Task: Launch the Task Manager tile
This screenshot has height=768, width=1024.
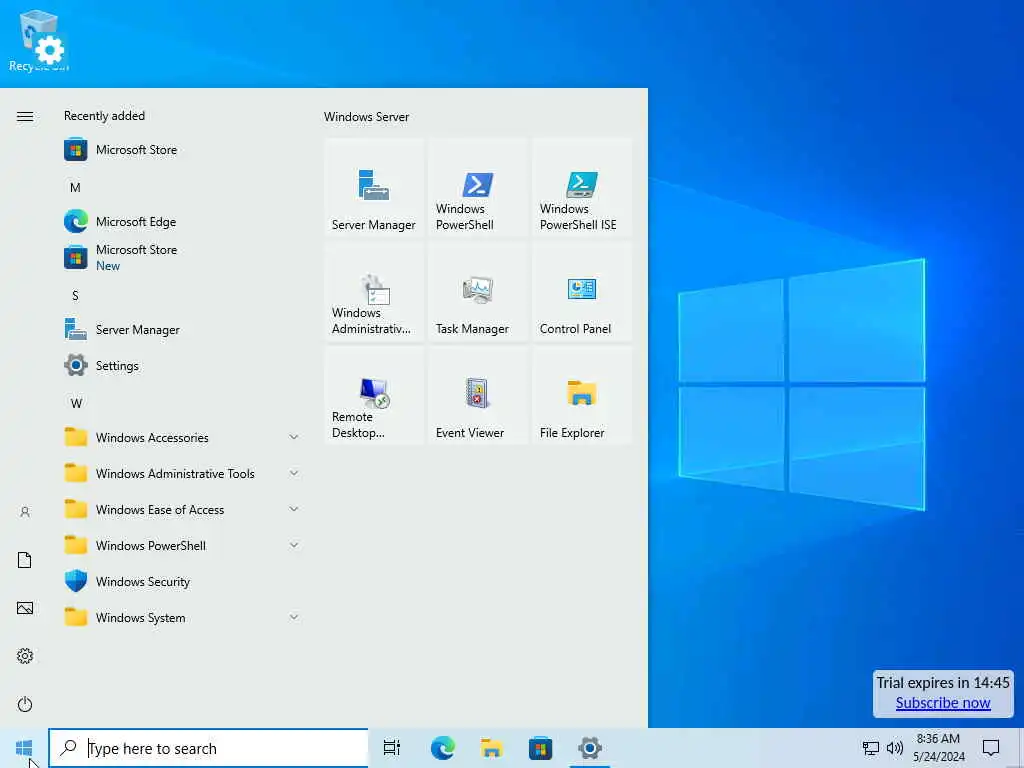Action: [x=477, y=291]
